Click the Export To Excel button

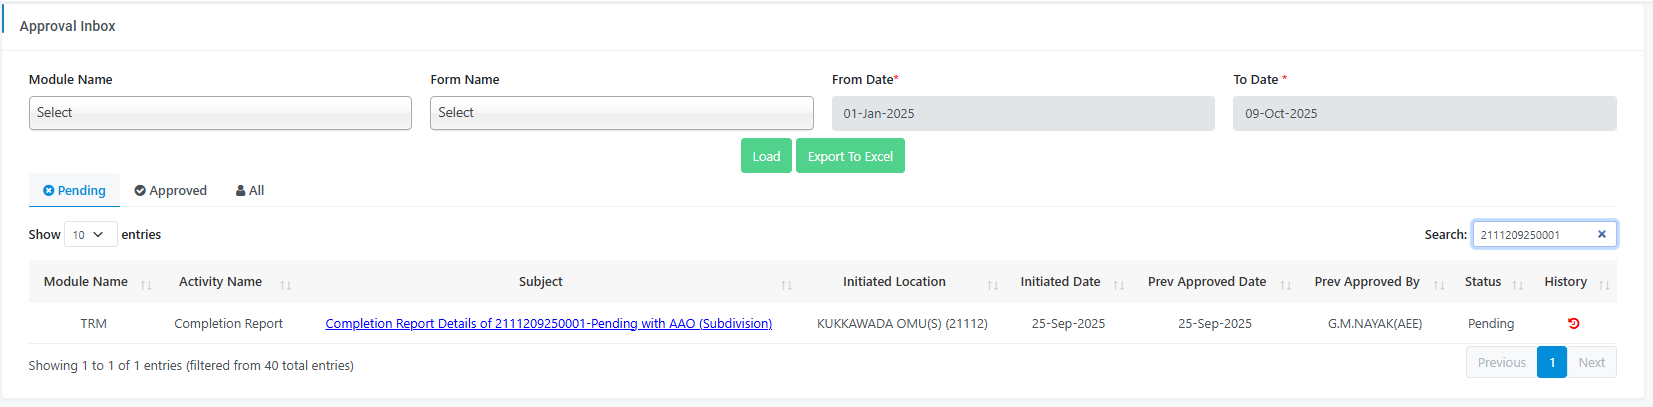click(x=850, y=156)
